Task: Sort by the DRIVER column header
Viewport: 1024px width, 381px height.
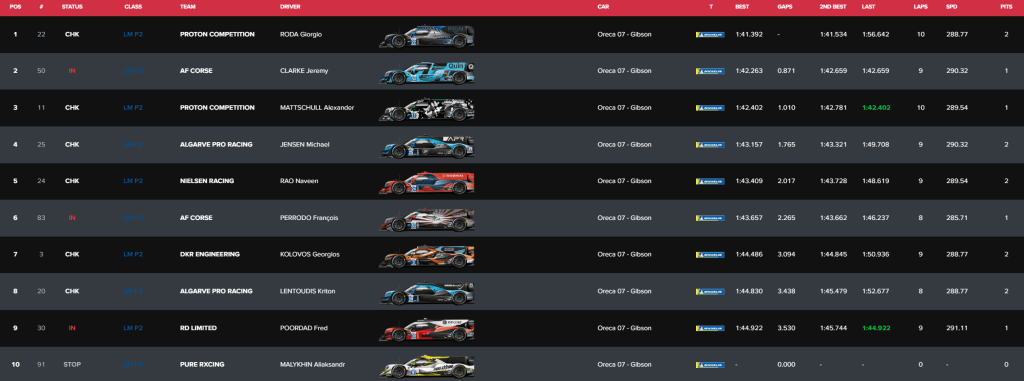Action: point(290,7)
